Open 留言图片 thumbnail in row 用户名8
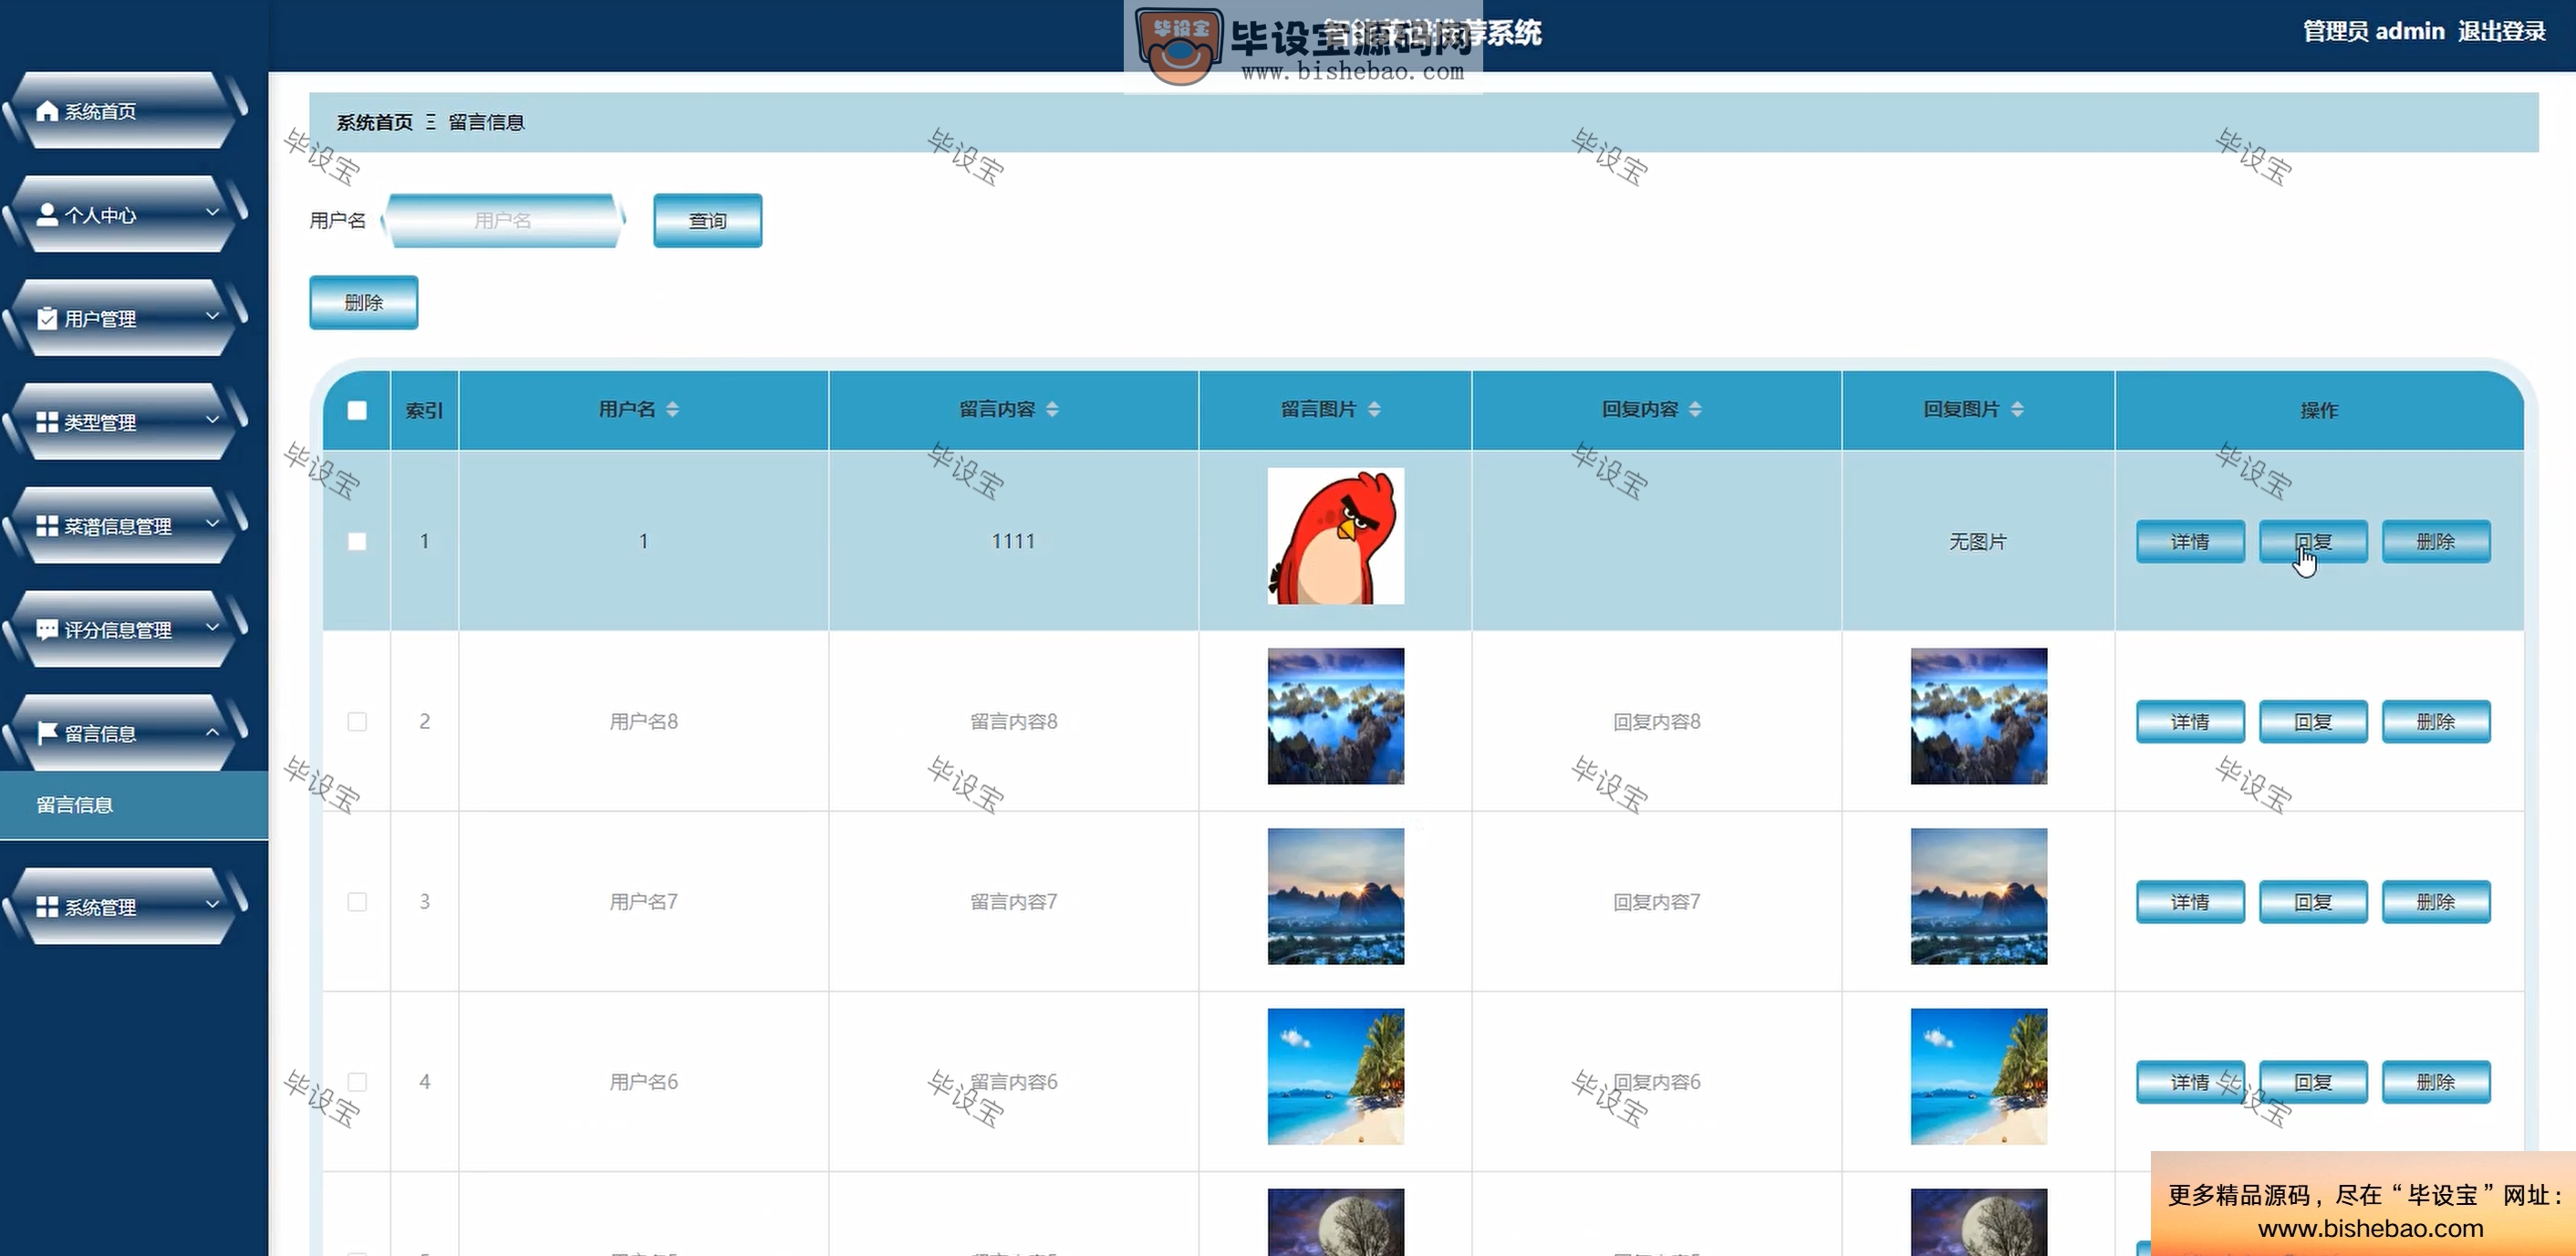This screenshot has height=1256, width=2576. pyautogui.click(x=1335, y=716)
